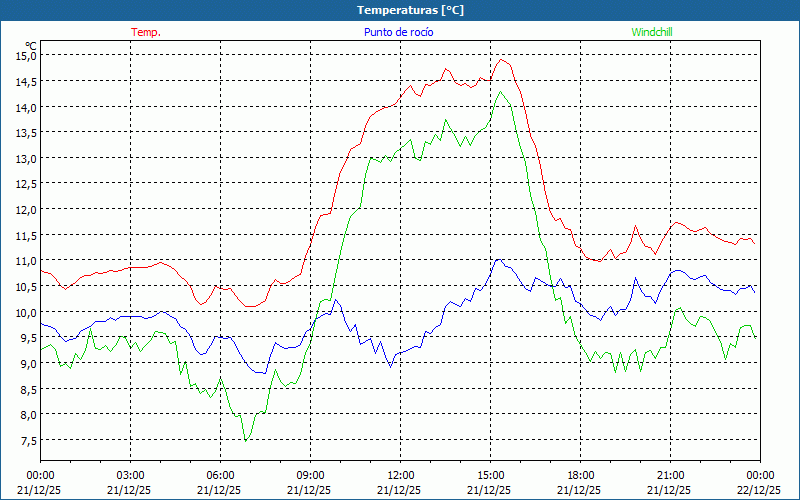Click the 11,0 y-axis tick label
Viewport: 800px width, 500px height.
pos(26,261)
